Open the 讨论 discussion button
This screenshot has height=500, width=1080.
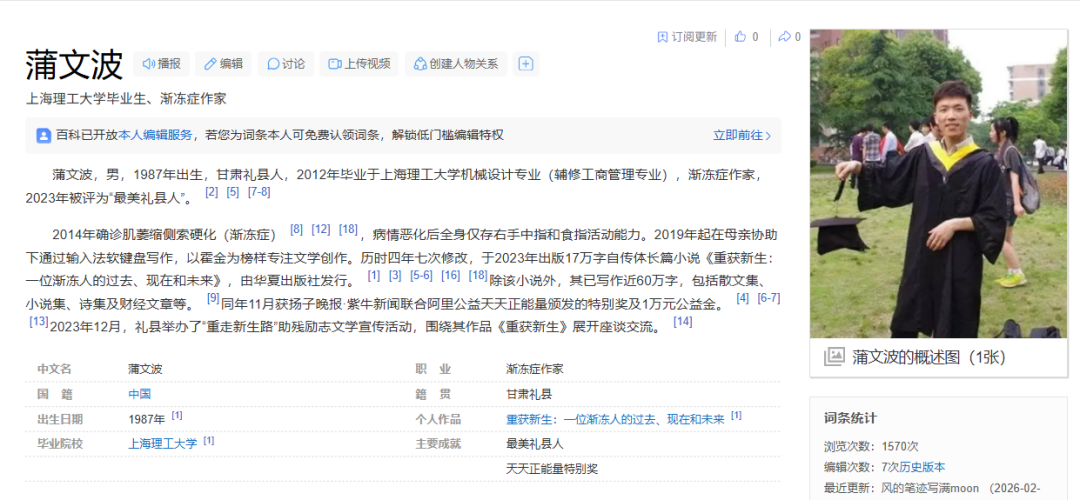[286, 64]
